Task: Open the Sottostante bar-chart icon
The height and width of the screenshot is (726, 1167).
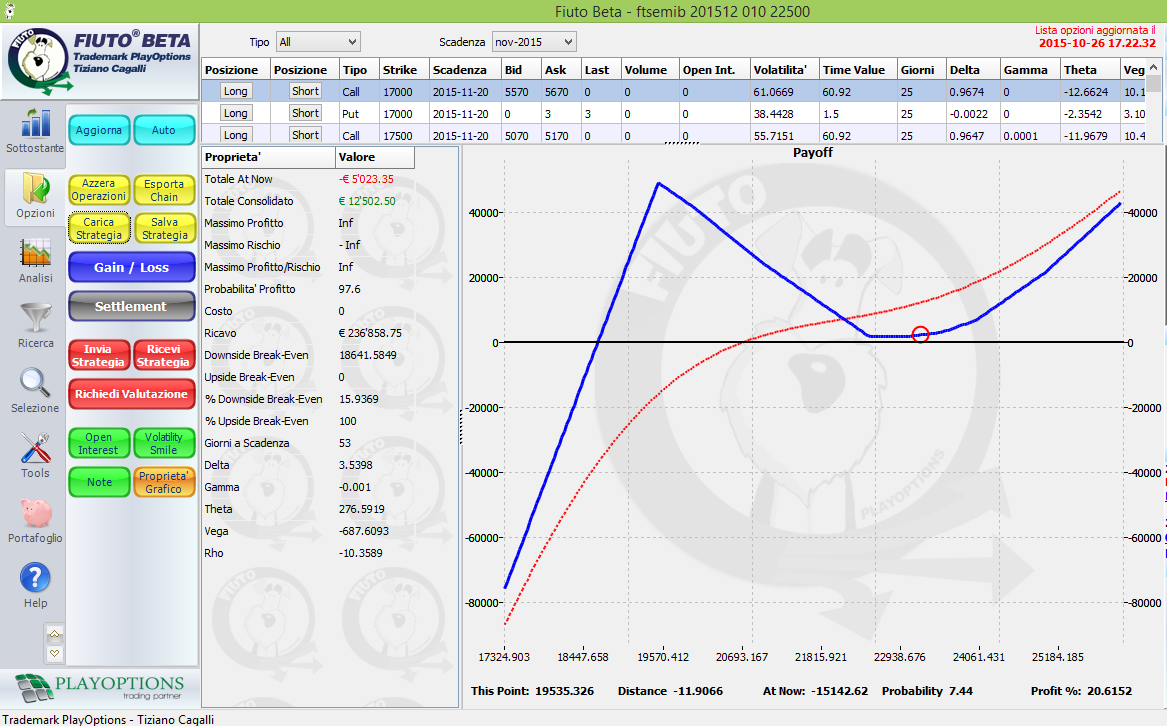Action: pyautogui.click(x=35, y=124)
